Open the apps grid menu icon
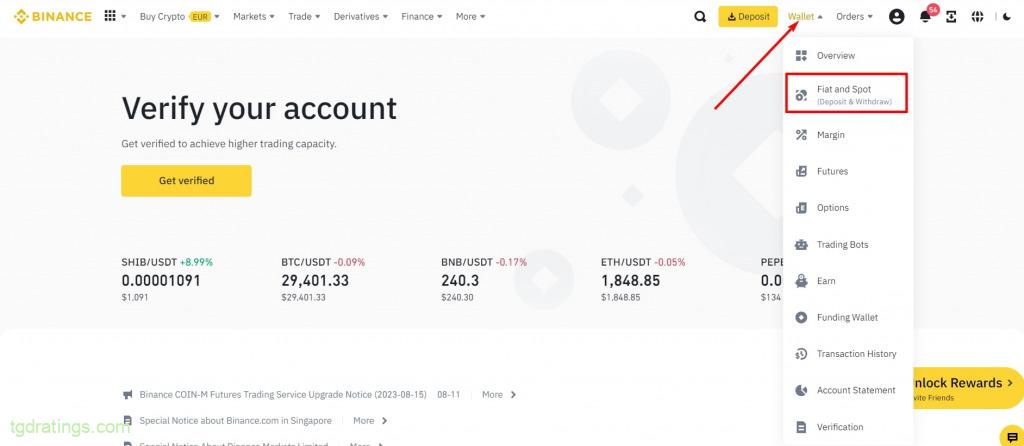The height and width of the screenshot is (446, 1024). (110, 16)
